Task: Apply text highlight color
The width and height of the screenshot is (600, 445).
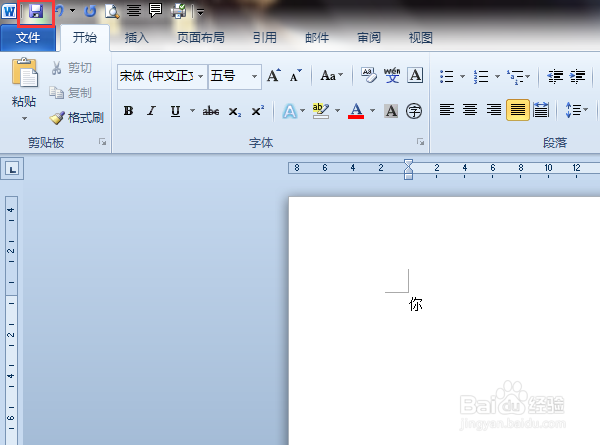Action: coord(321,111)
